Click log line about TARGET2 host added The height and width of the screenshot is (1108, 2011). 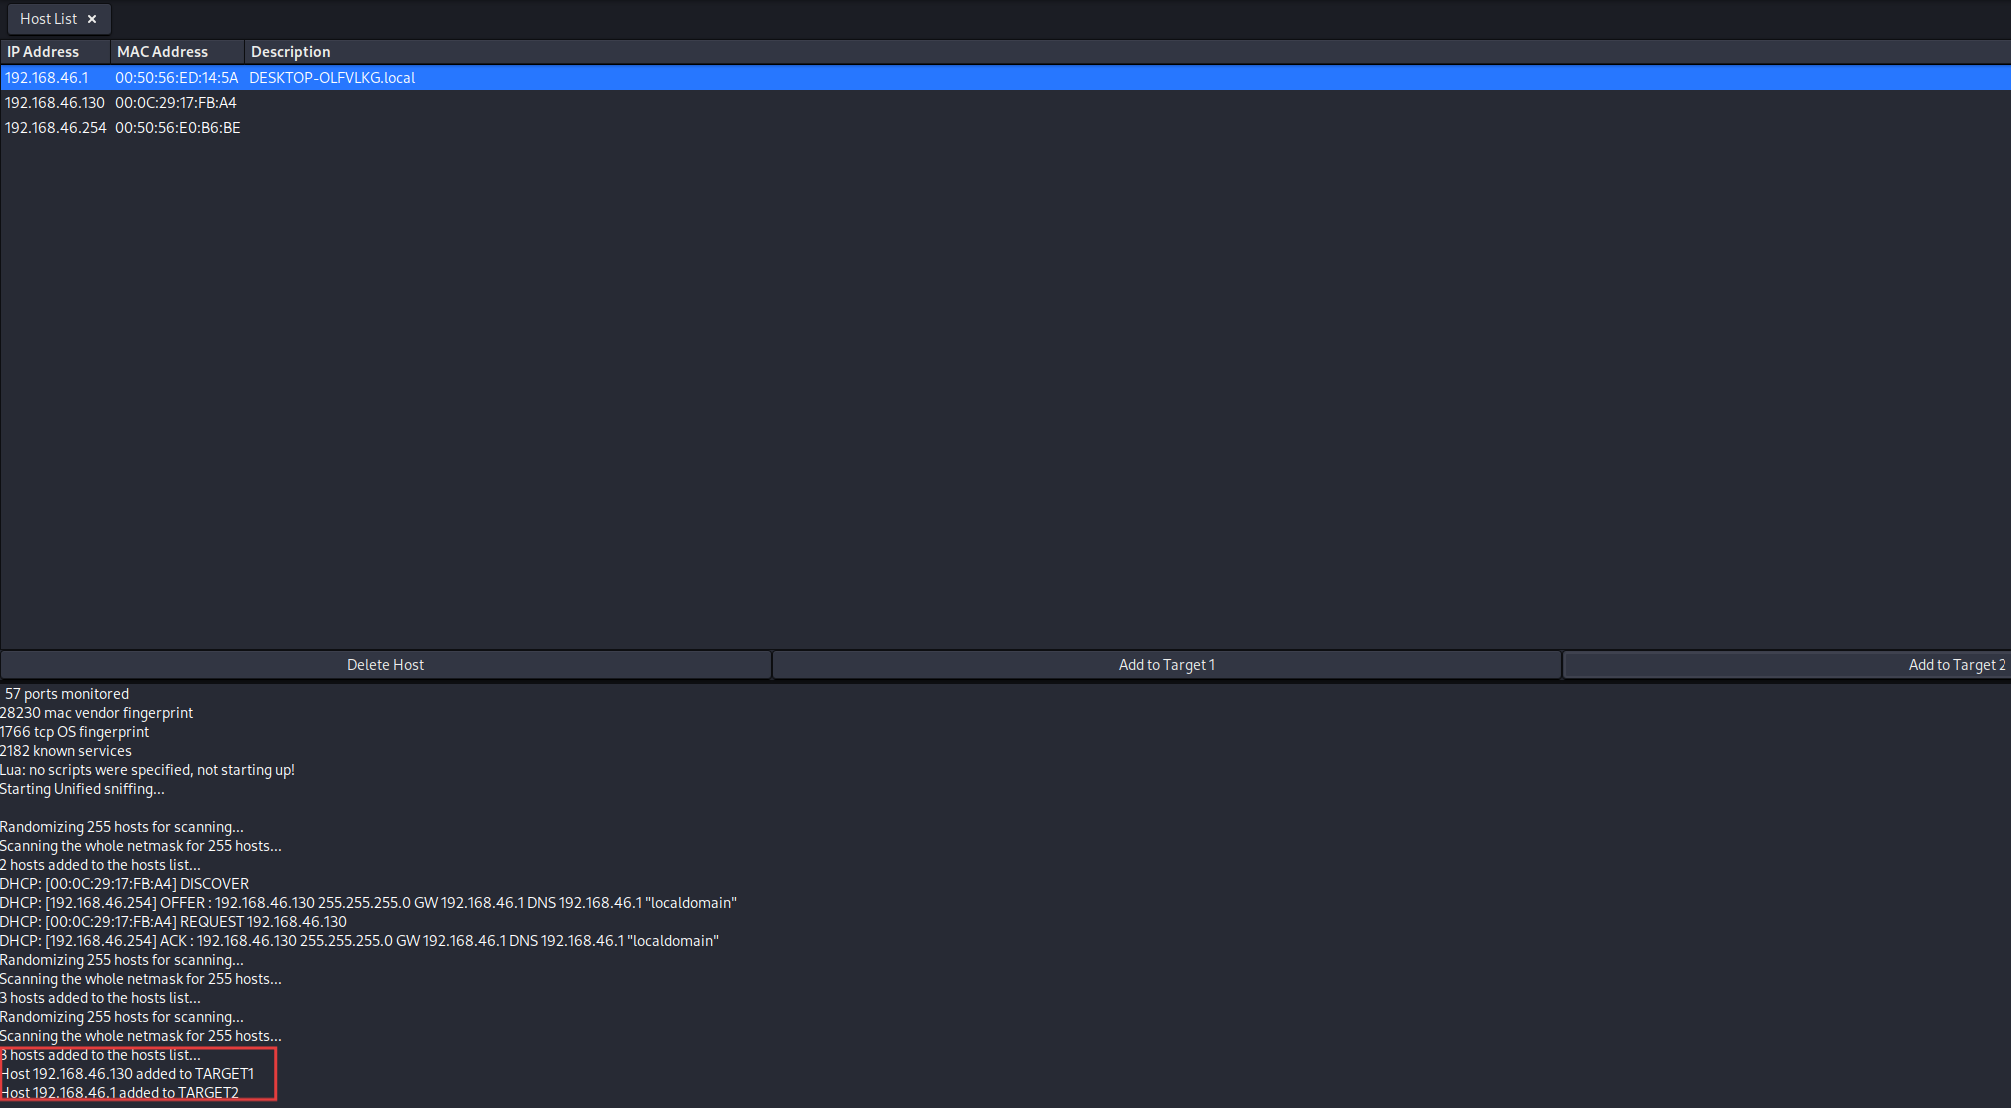(120, 1093)
